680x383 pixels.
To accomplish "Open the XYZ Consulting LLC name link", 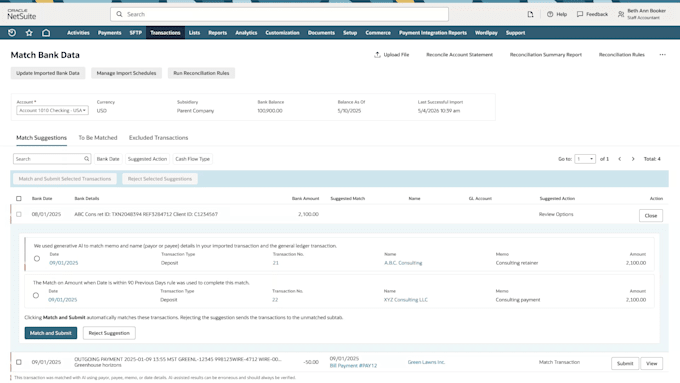I will pos(405,300).
